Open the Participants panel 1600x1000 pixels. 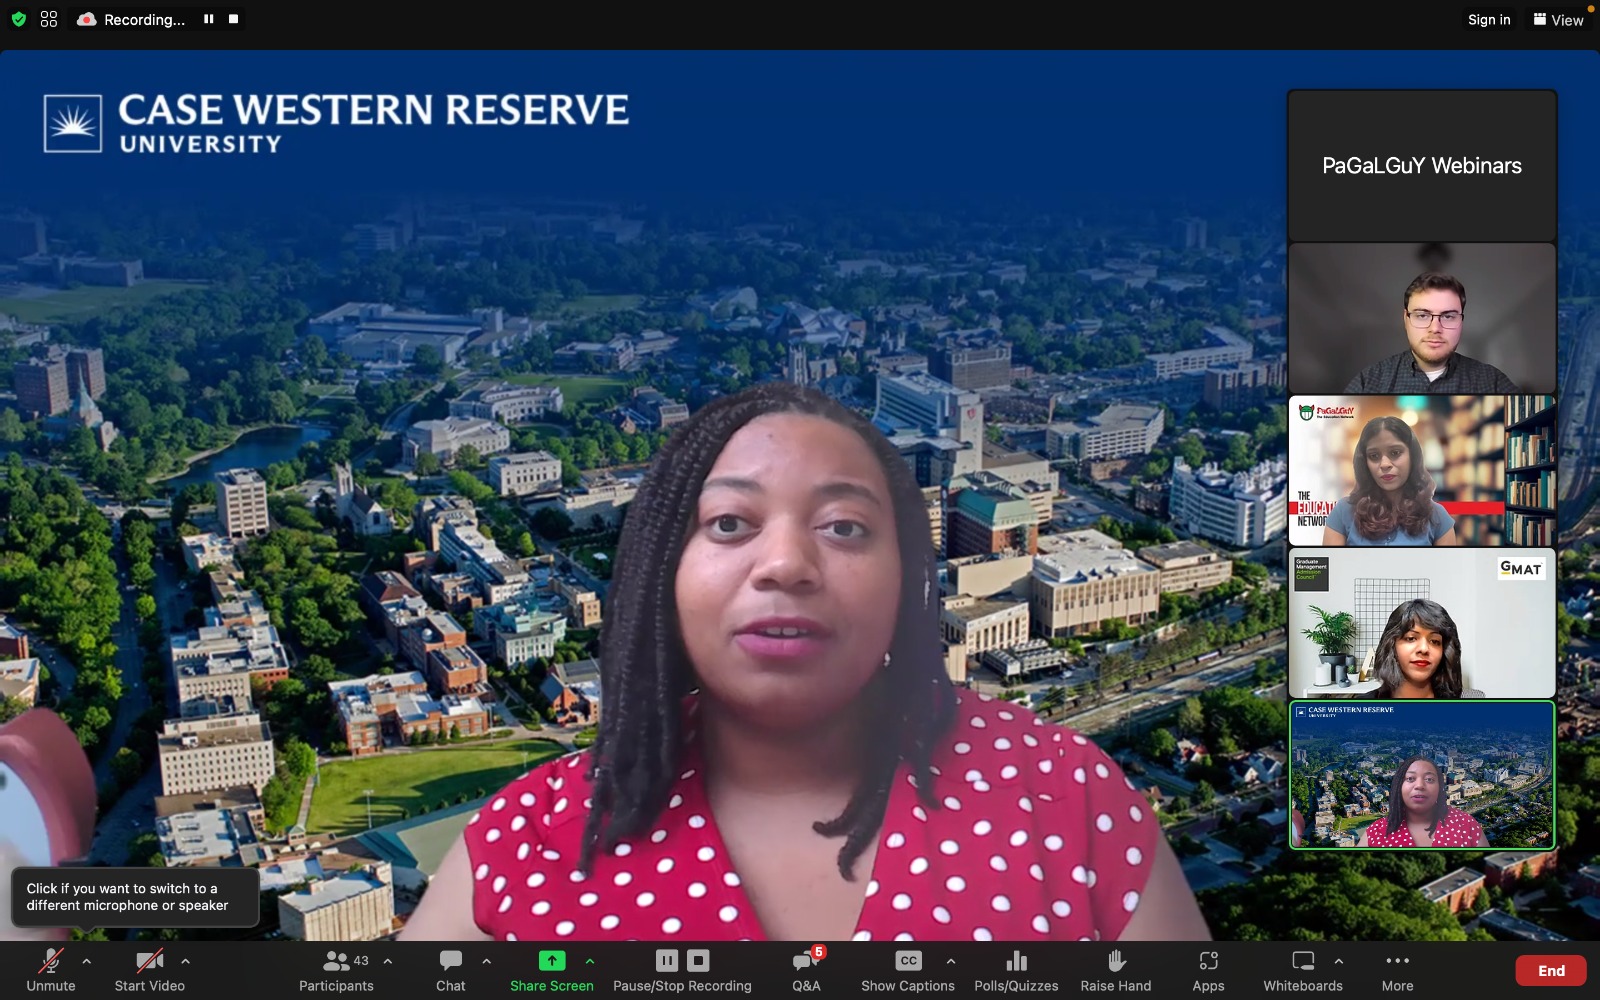[336, 970]
